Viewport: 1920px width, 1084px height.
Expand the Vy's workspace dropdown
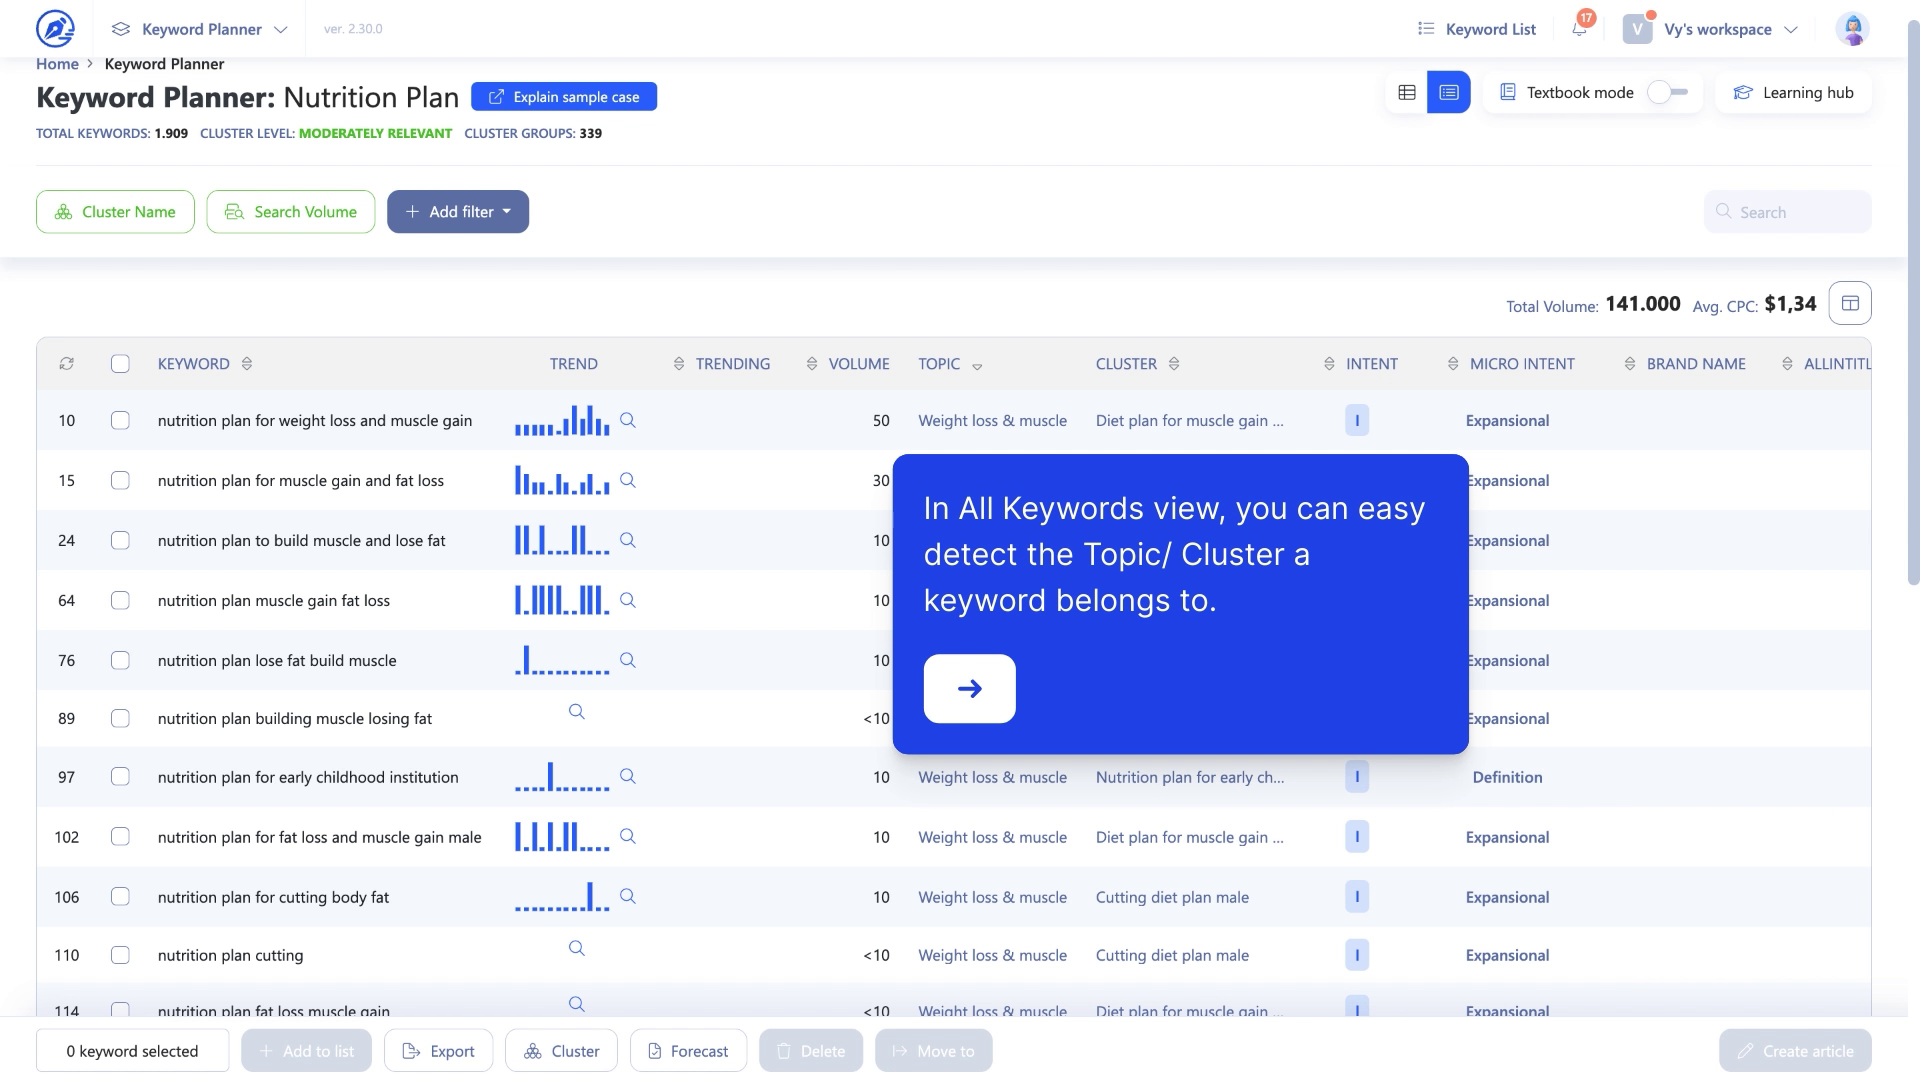point(1791,28)
